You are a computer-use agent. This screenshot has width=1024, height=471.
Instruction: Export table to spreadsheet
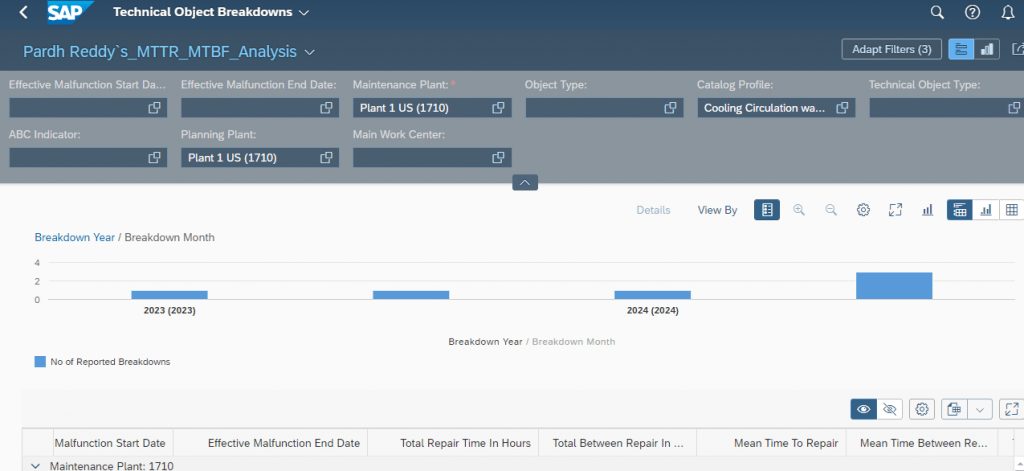[954, 410]
